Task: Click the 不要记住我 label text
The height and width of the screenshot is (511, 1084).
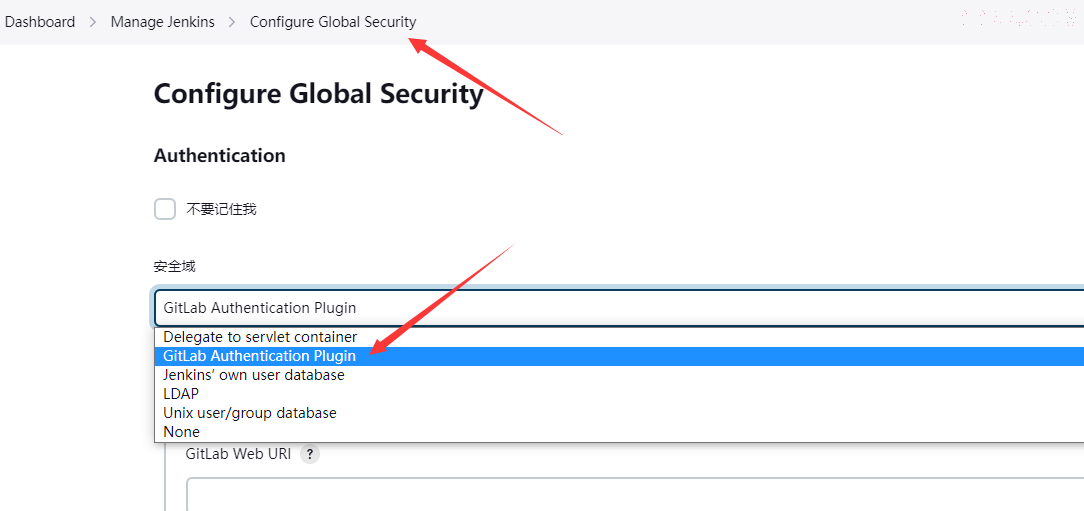Action: [221, 210]
